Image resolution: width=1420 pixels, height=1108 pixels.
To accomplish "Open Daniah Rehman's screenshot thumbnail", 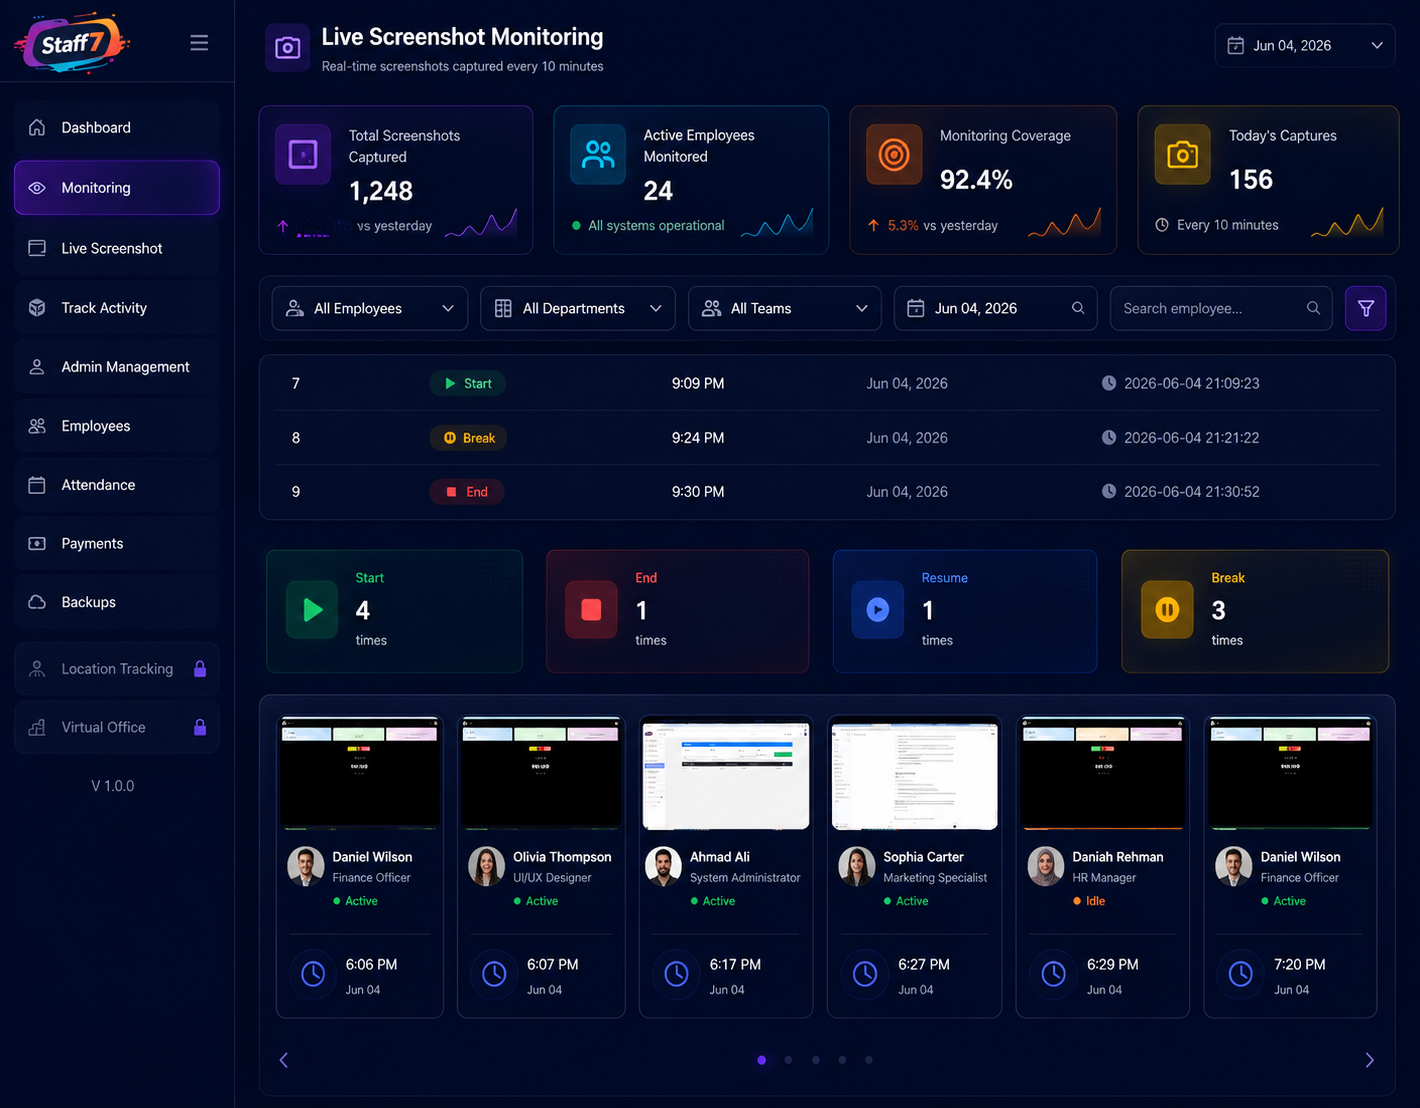I will coord(1103,773).
